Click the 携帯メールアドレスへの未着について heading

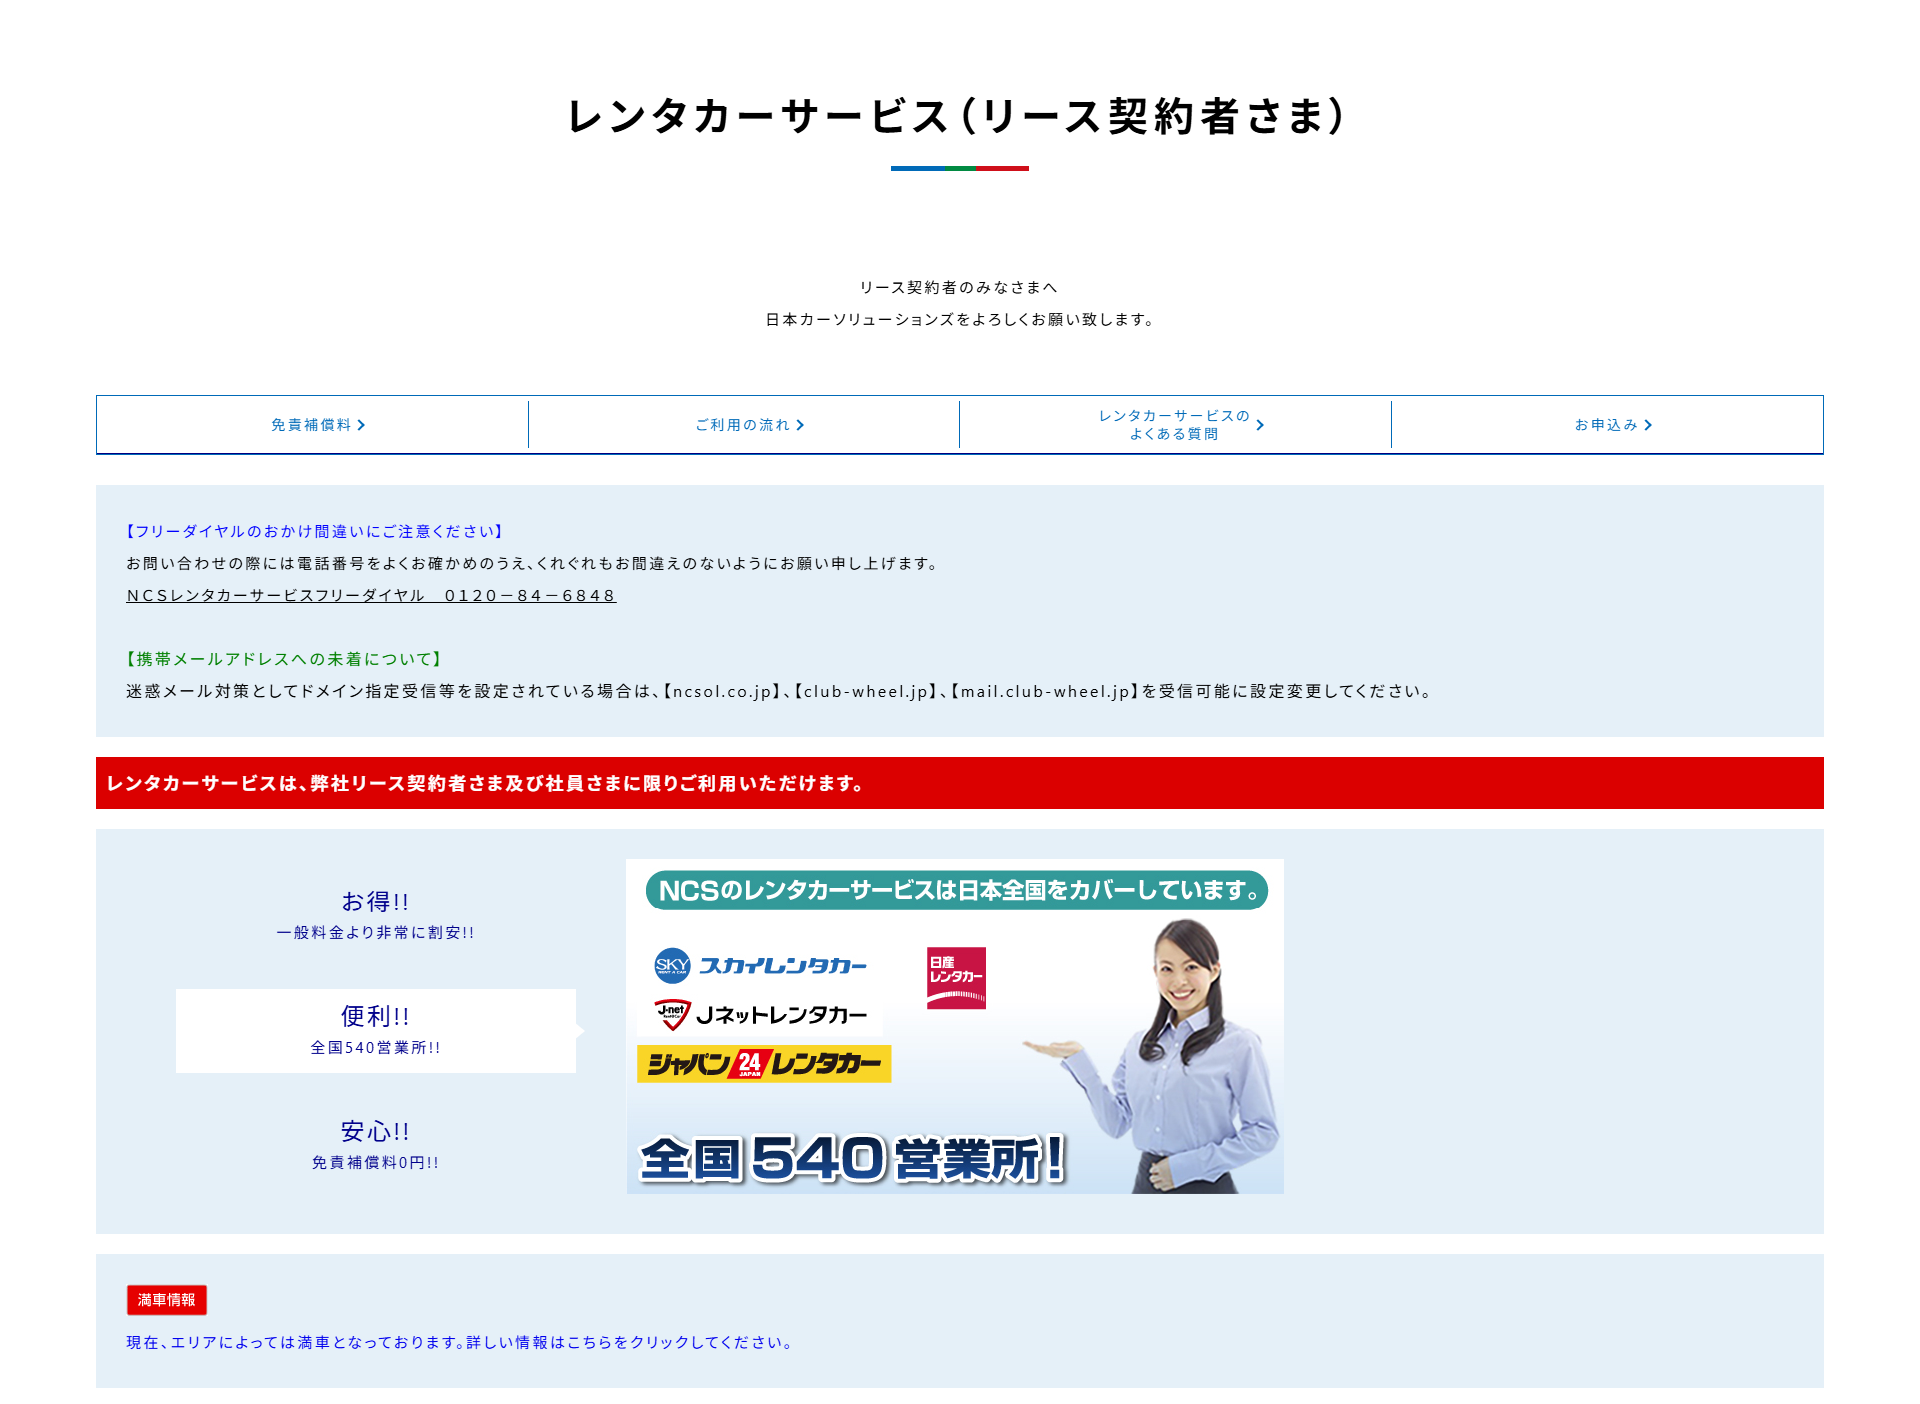[284, 660]
